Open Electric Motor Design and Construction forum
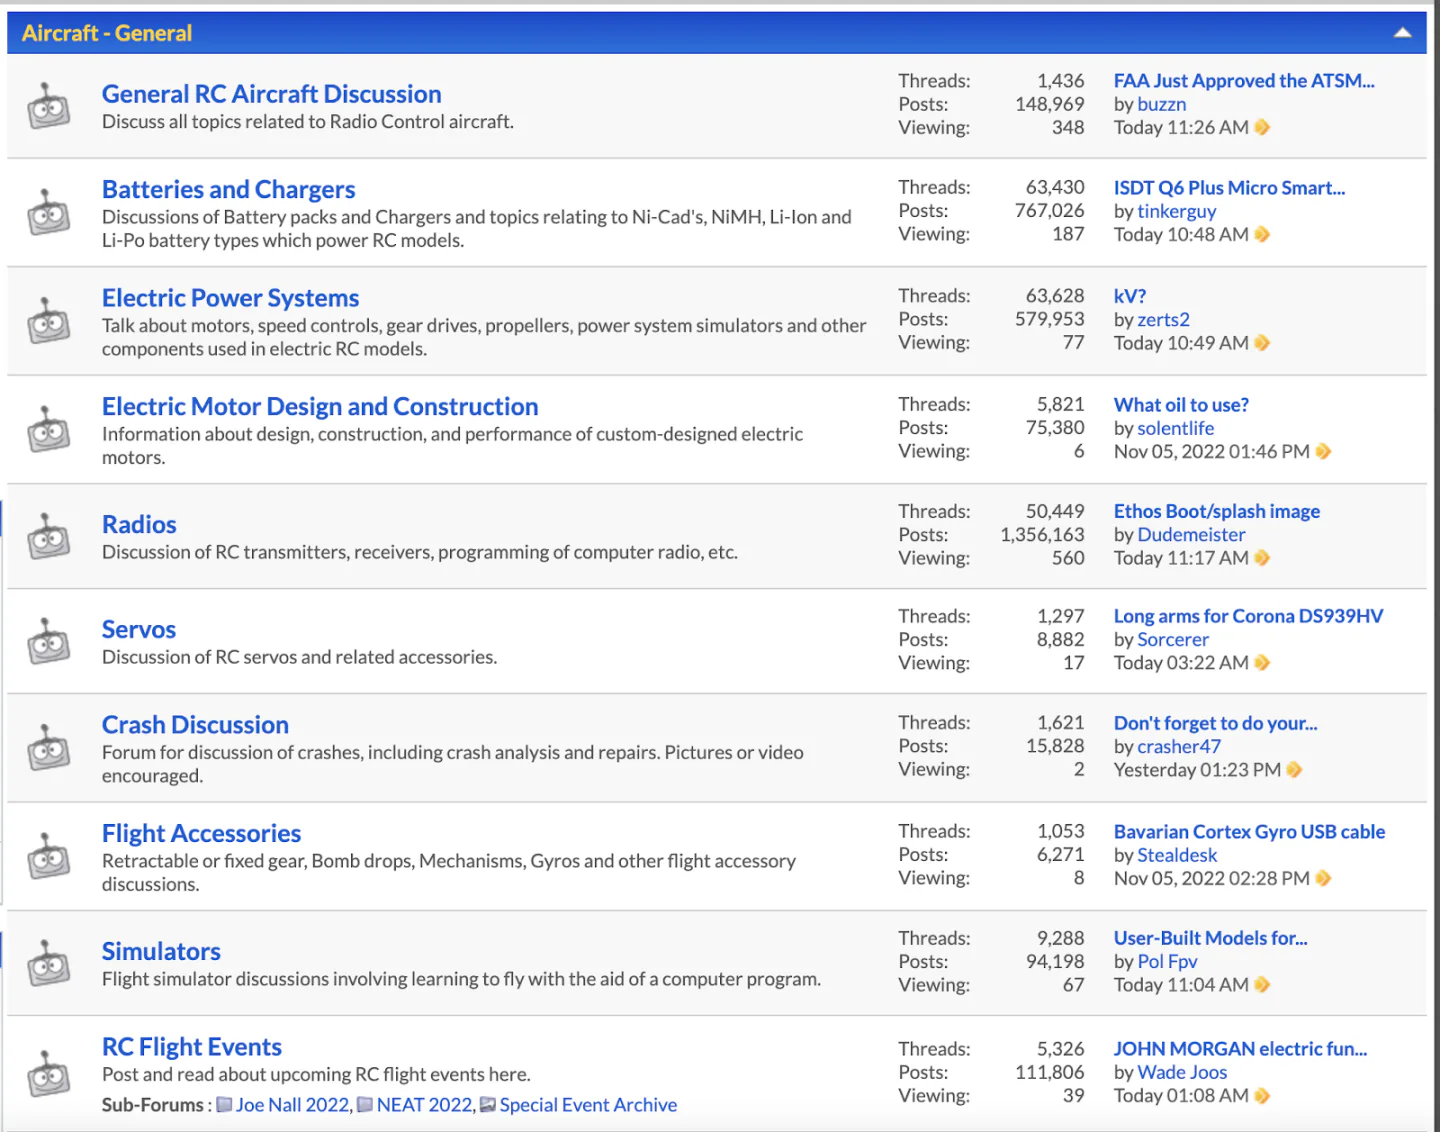The height and width of the screenshot is (1132, 1440). pos(320,406)
